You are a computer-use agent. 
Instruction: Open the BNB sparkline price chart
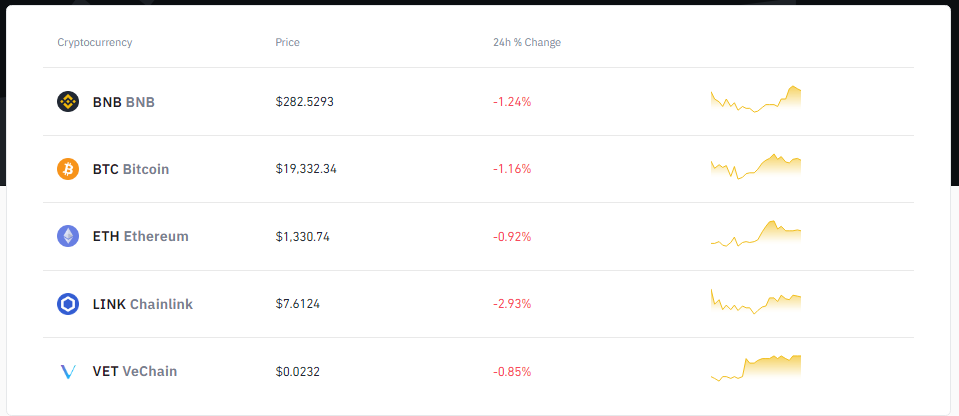755,99
